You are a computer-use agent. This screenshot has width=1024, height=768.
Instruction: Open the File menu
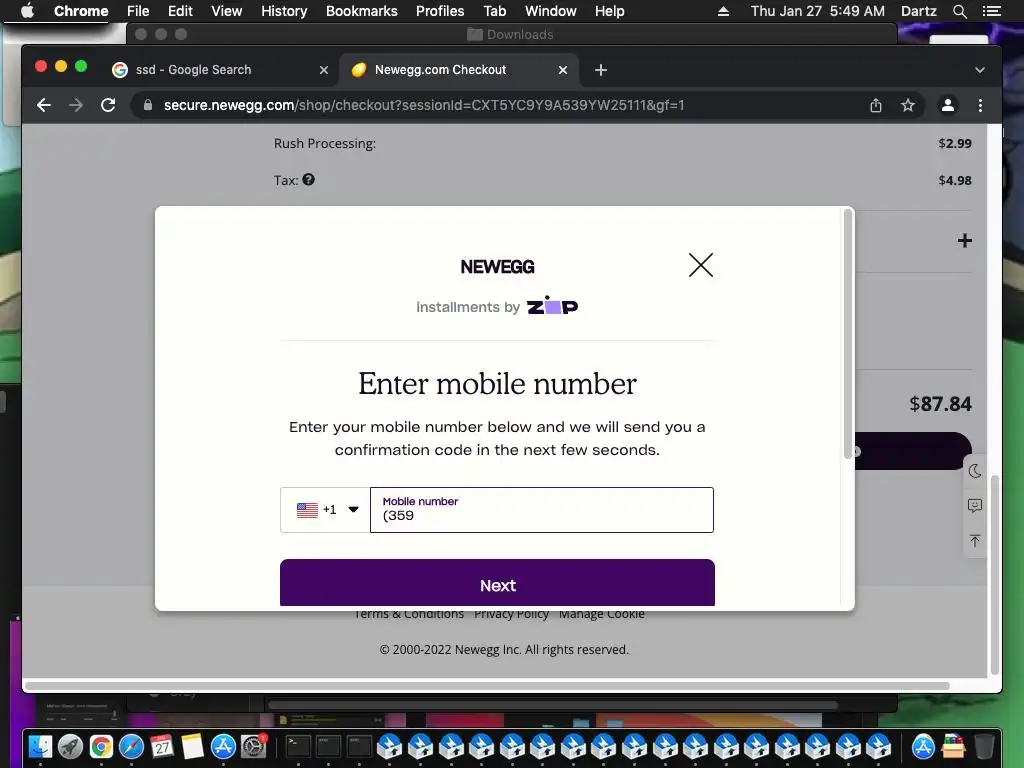pos(138,11)
